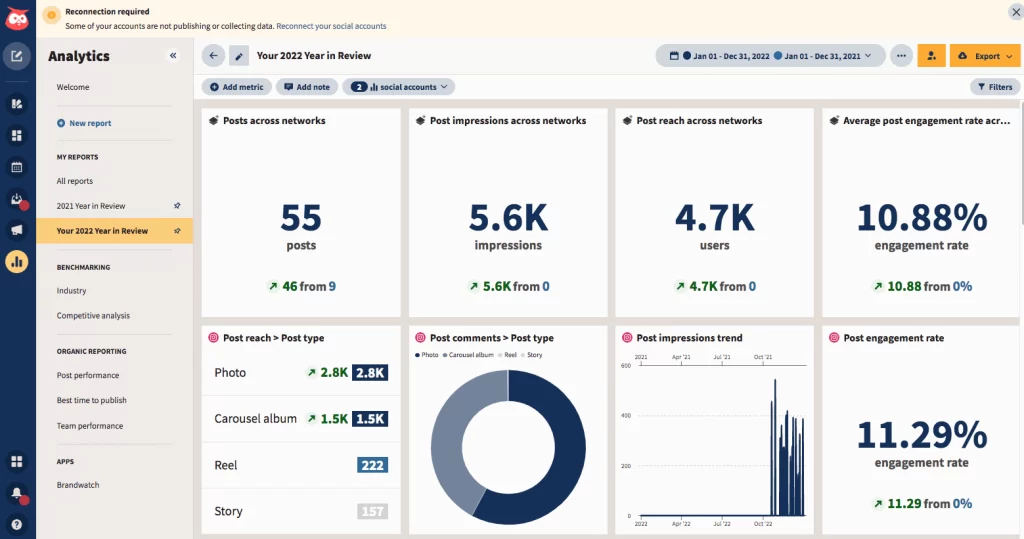
Task: Go to Post performance in sidebar
Action: pos(88,376)
